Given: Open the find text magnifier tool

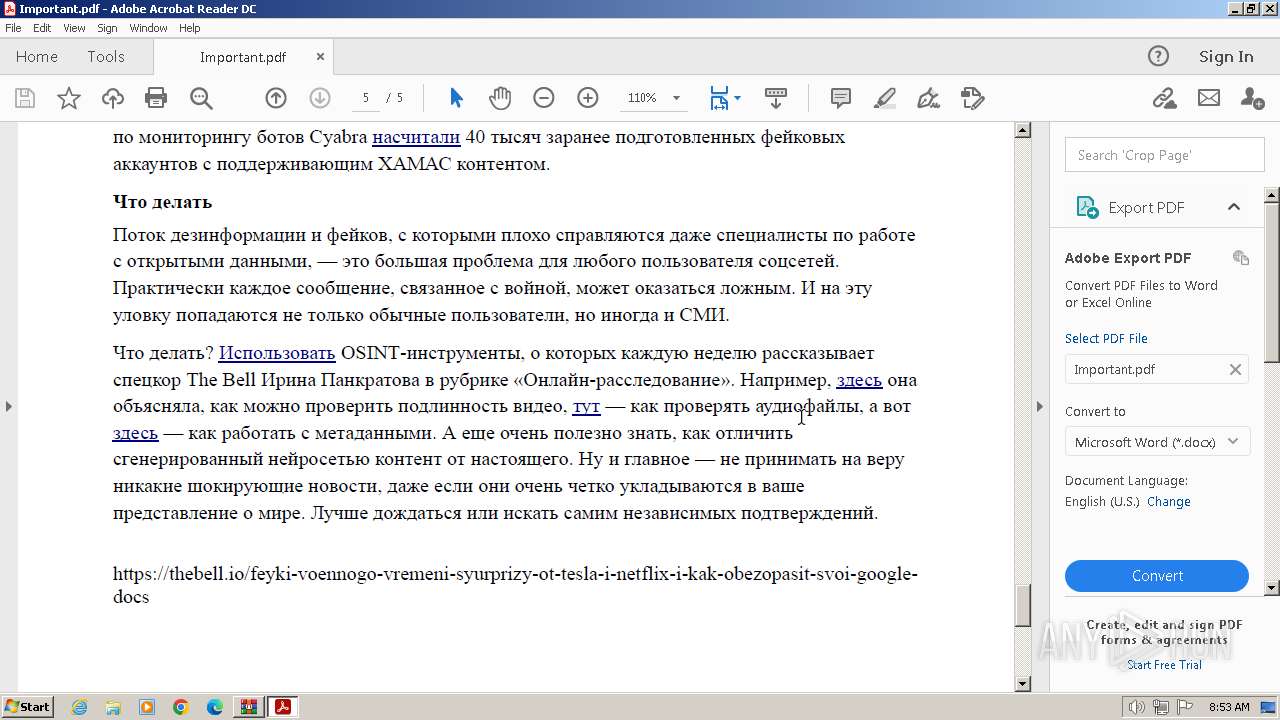Looking at the screenshot, I should 201,98.
